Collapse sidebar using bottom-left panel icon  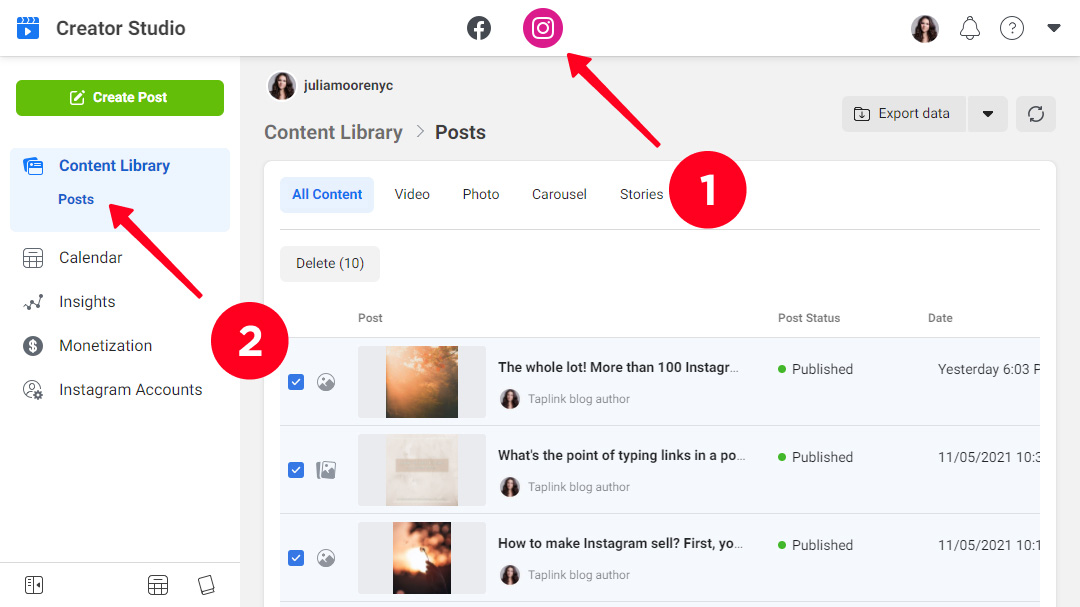tap(34, 585)
